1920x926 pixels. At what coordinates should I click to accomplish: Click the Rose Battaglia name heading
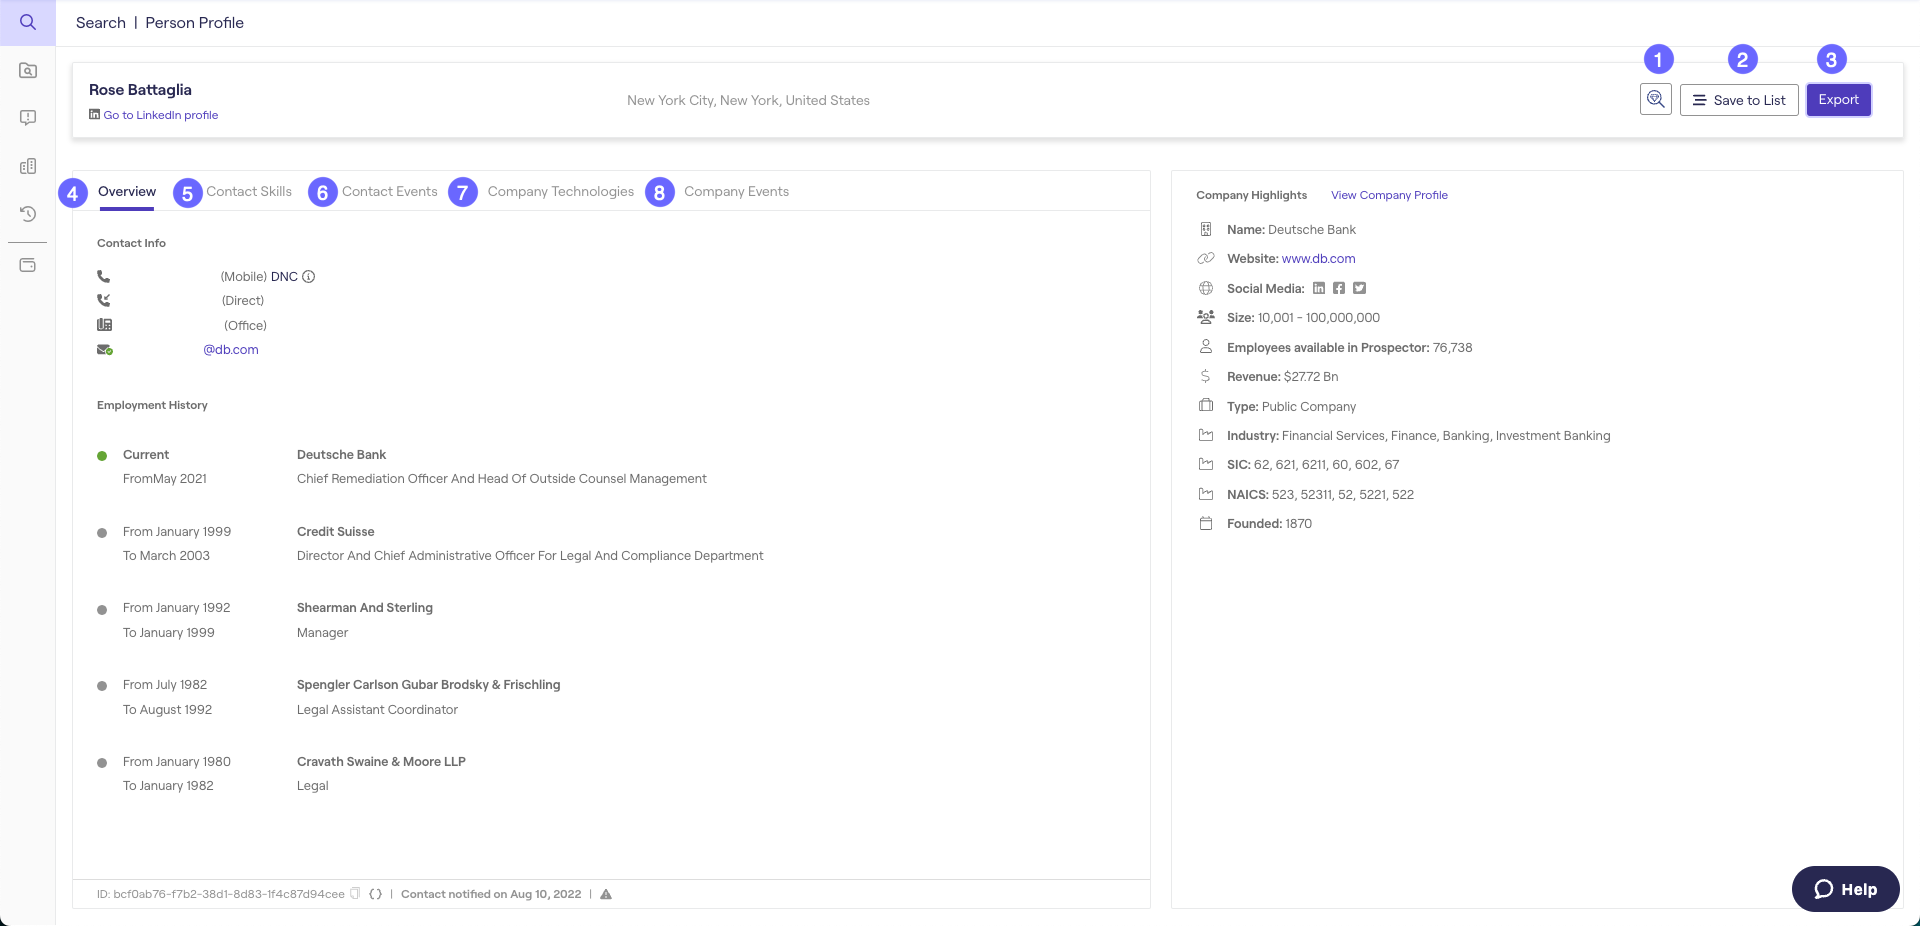click(140, 90)
